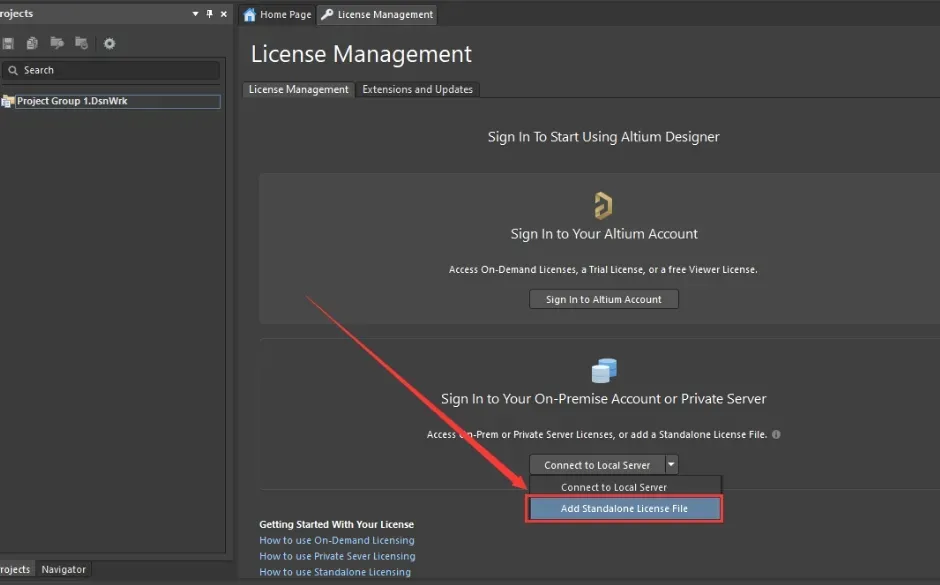Click the folder refresh icon in Projects toolbar

click(x=81, y=43)
